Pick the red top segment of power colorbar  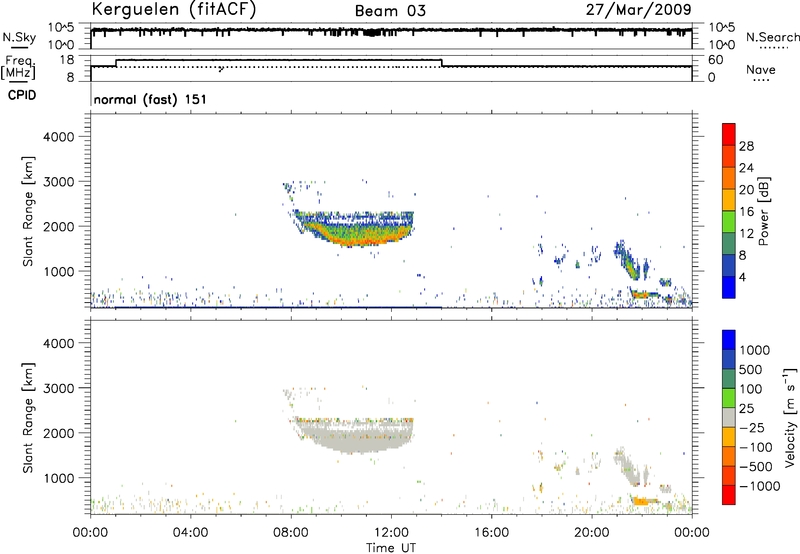[729, 135]
